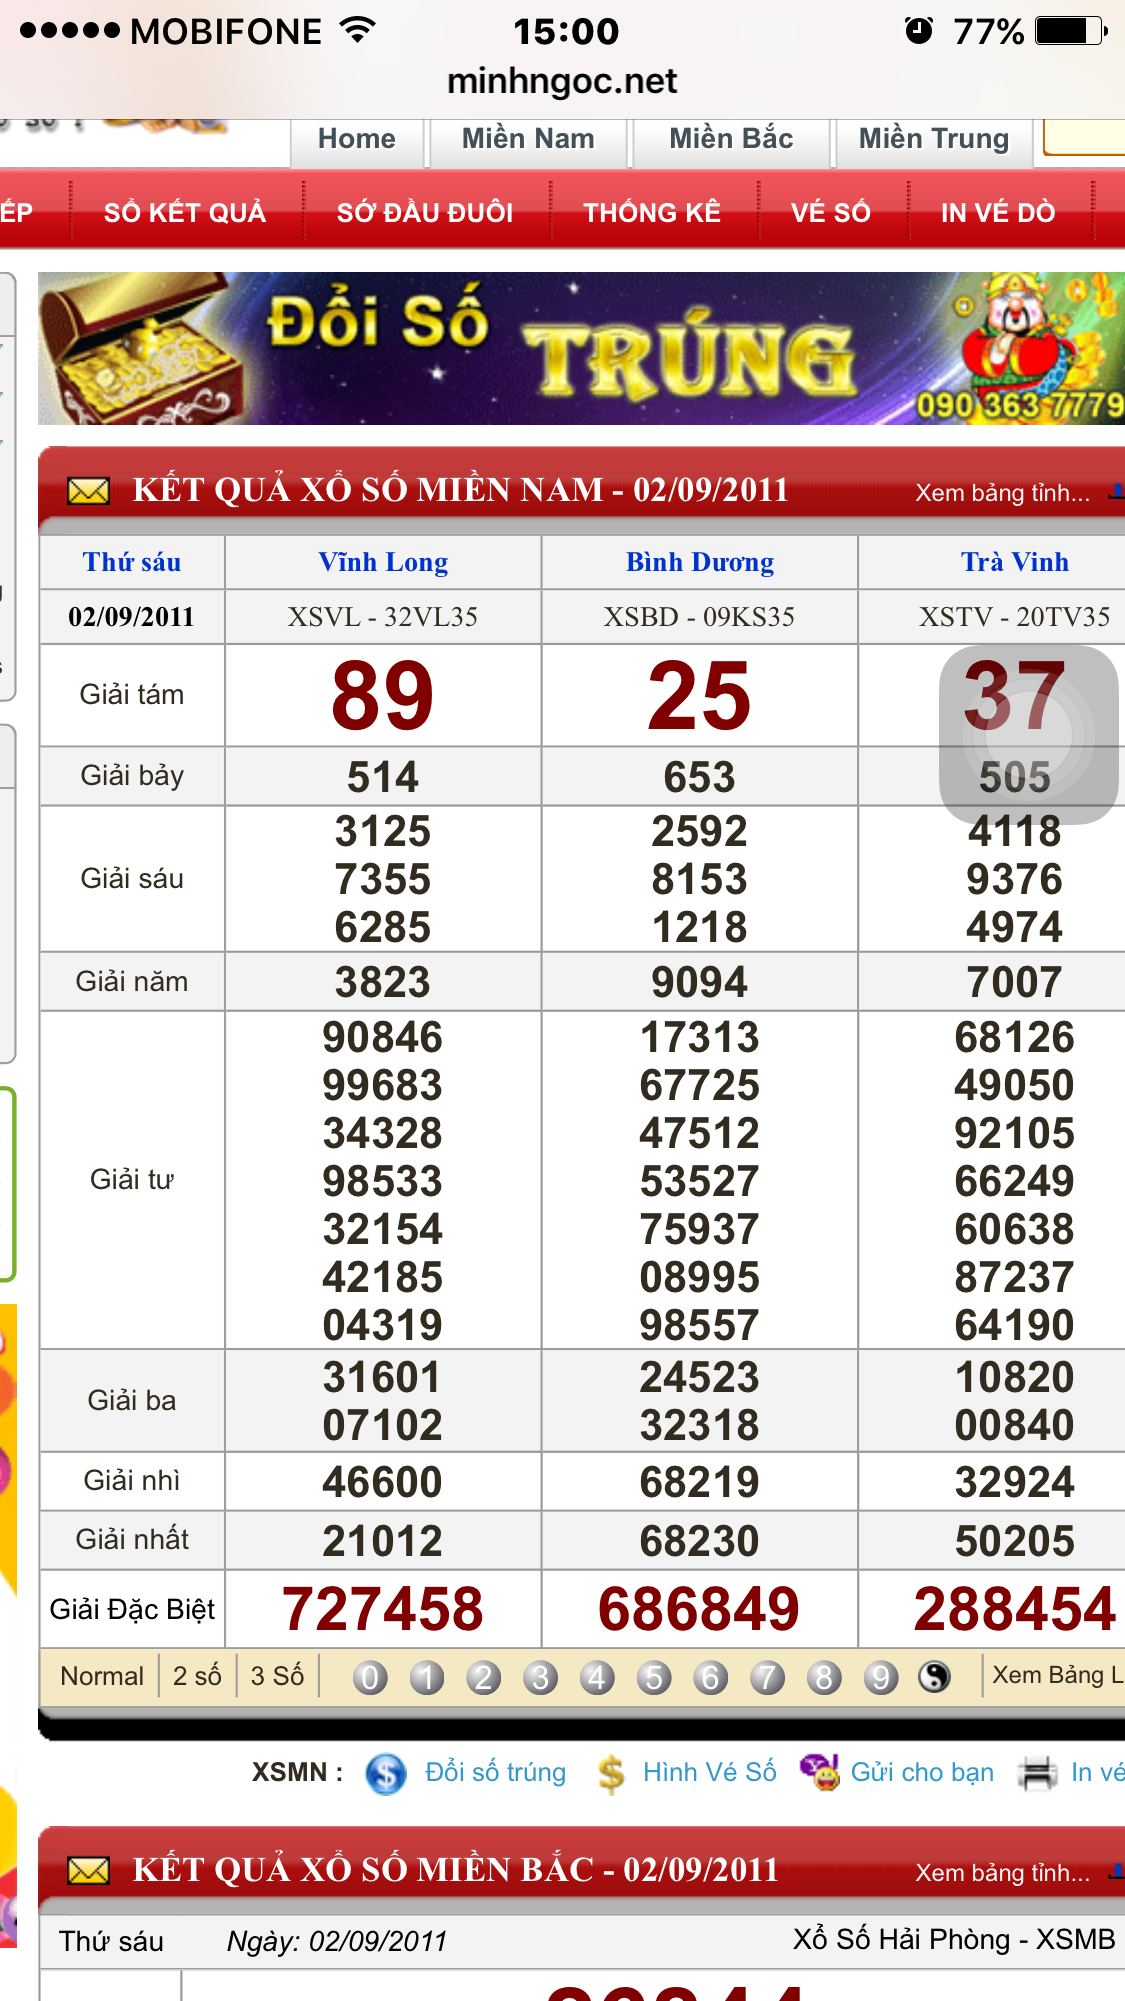Tap the yin-yang icon after digit 9
Image resolution: width=1125 pixels, height=2001 pixels.
[x=934, y=1677]
